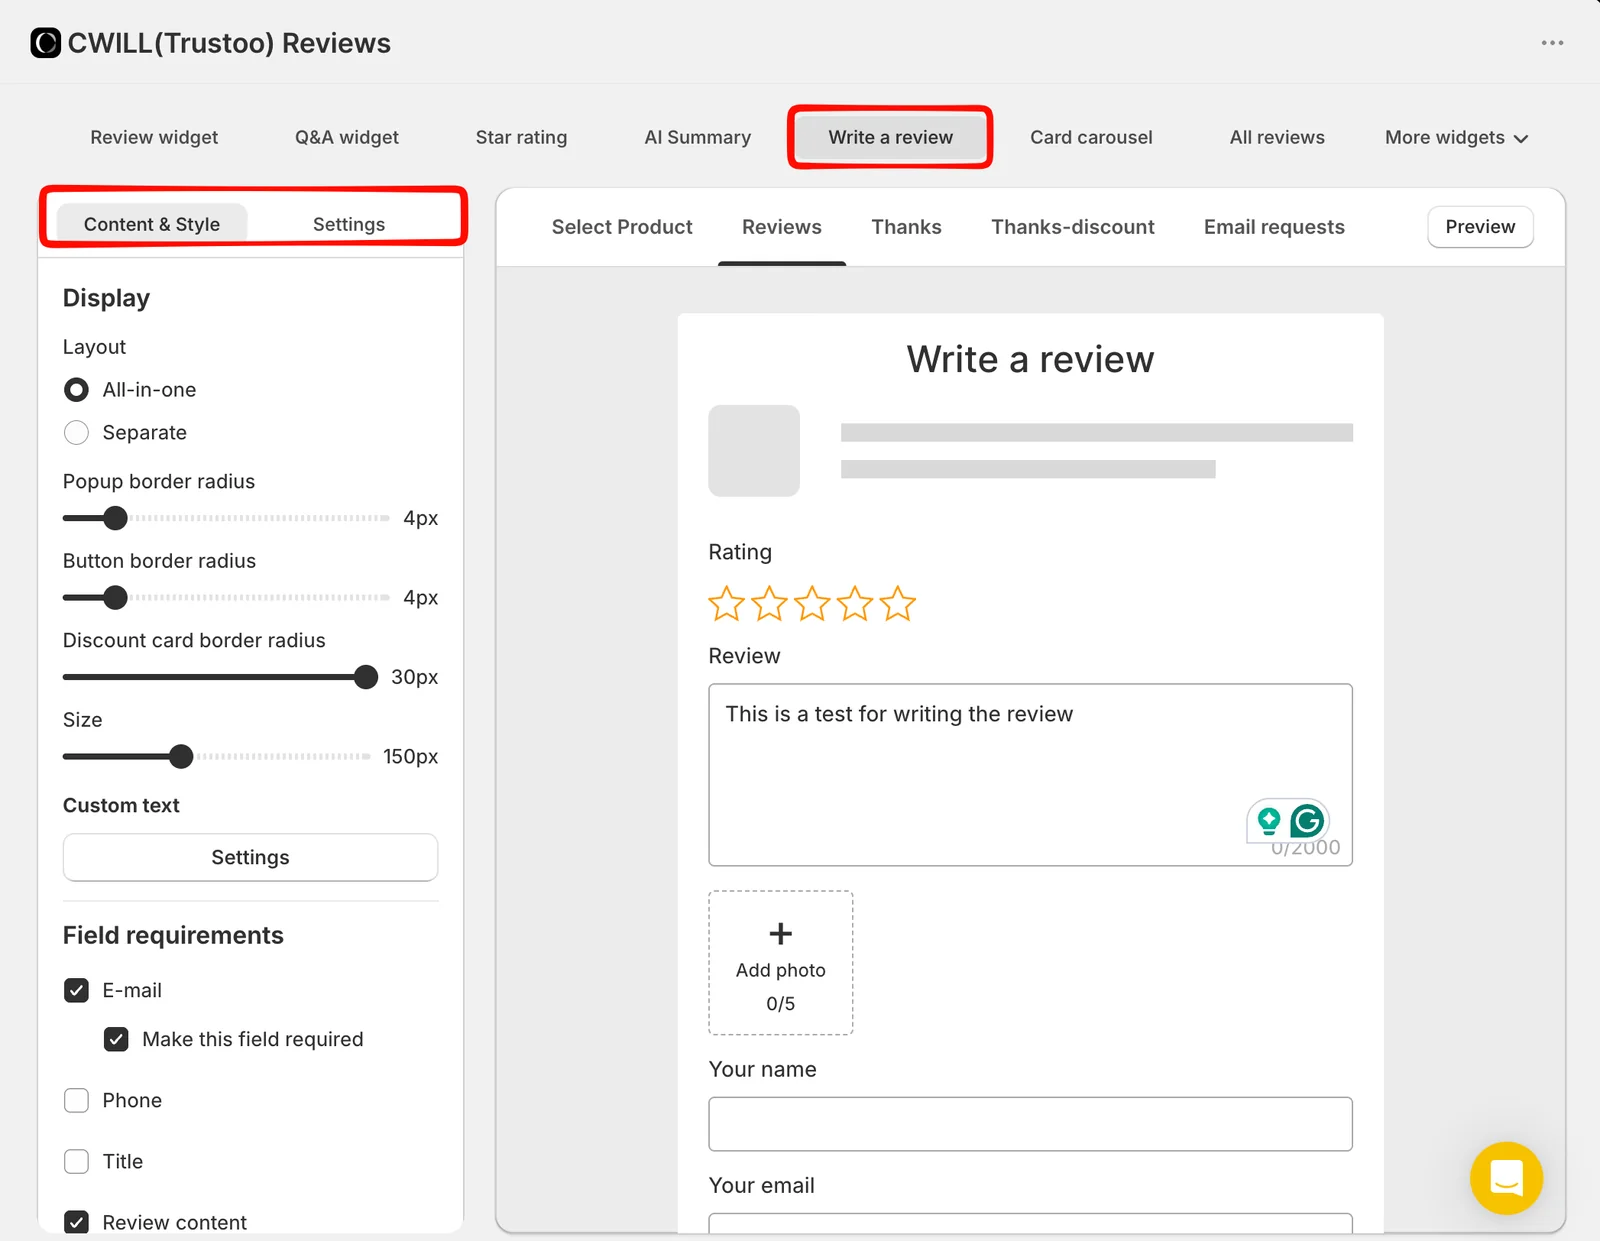Uncheck the E-mail field checkbox
The height and width of the screenshot is (1241, 1600).
[x=76, y=990]
